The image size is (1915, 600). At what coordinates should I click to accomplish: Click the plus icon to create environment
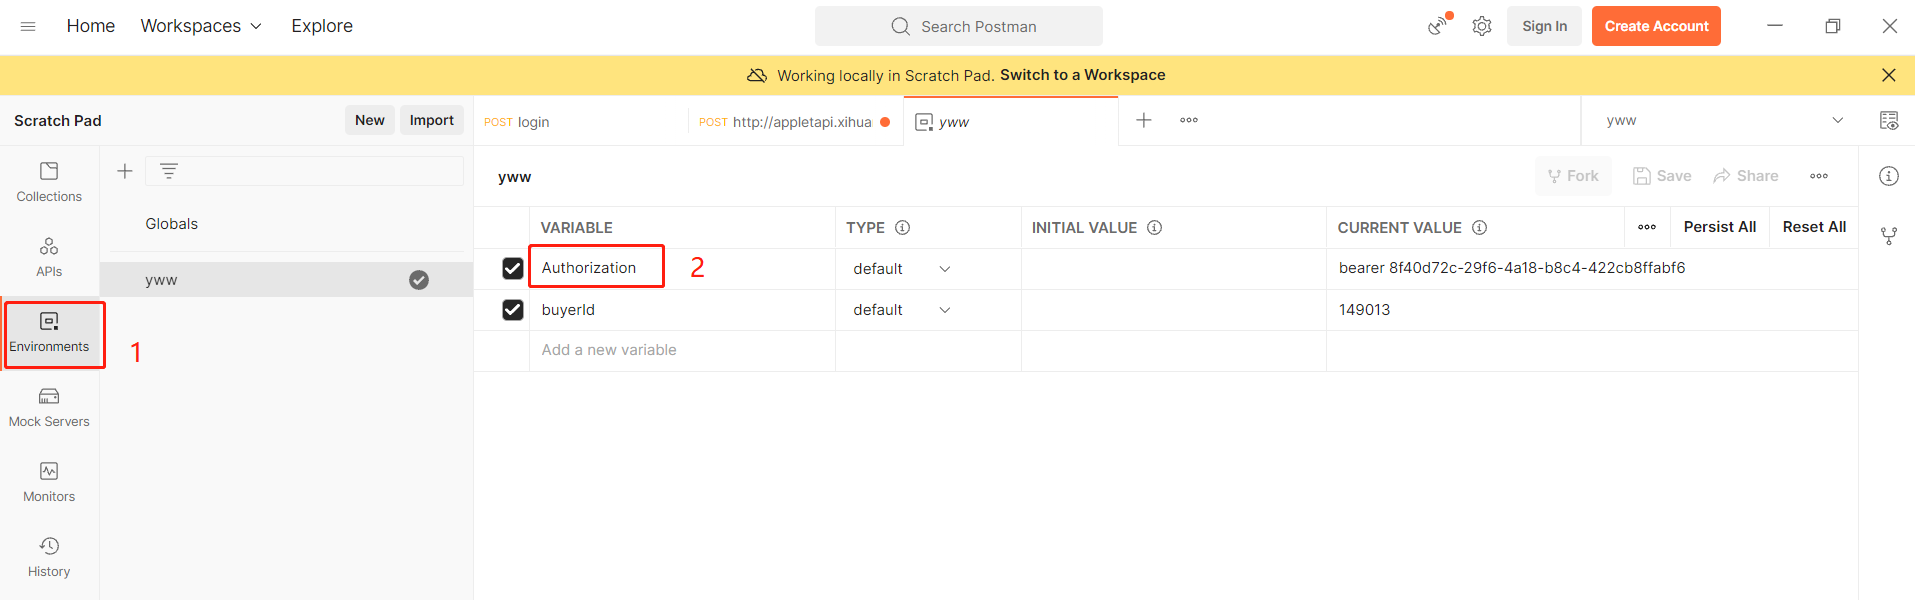(x=125, y=171)
